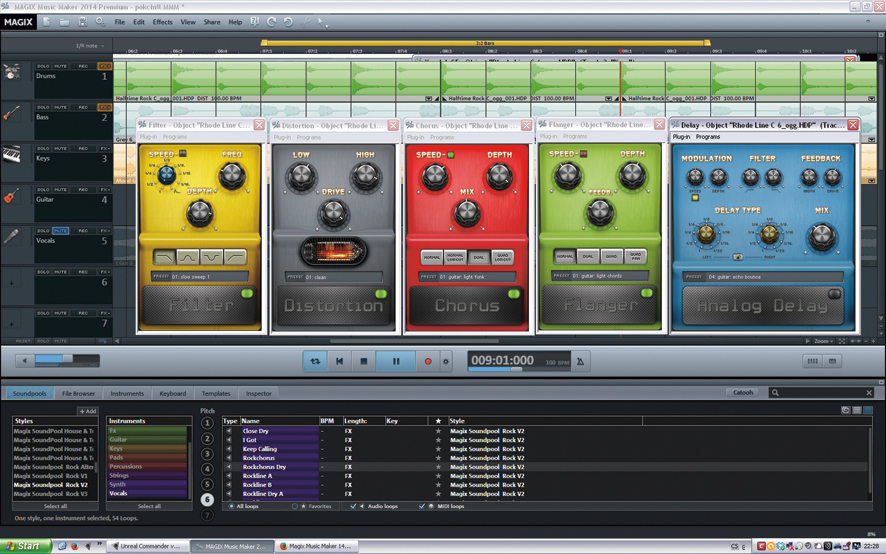The height and width of the screenshot is (554, 886).
Task: Unmute the Vocals track
Action: pos(60,231)
